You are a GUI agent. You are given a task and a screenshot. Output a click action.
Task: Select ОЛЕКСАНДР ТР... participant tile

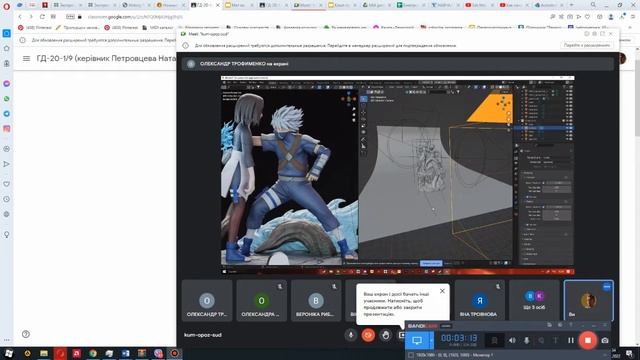(x=207, y=300)
